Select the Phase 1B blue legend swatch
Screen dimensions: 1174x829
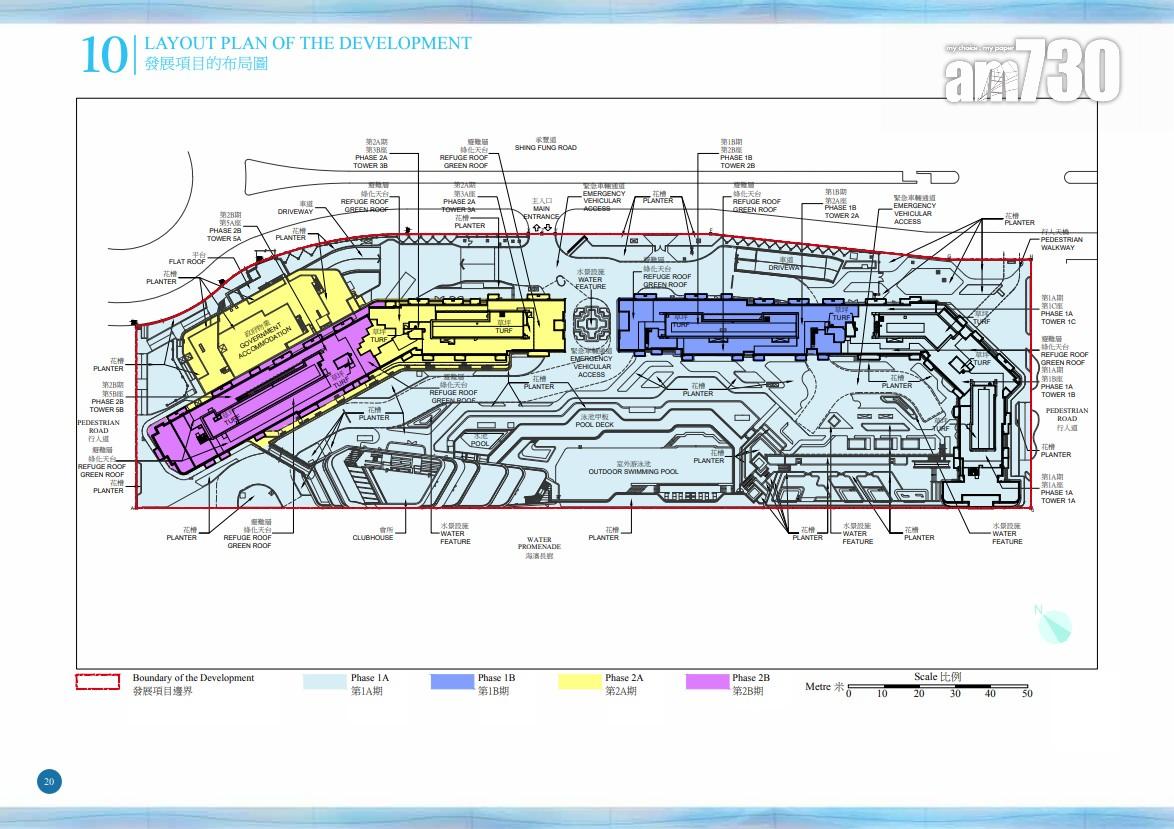[x=451, y=683]
